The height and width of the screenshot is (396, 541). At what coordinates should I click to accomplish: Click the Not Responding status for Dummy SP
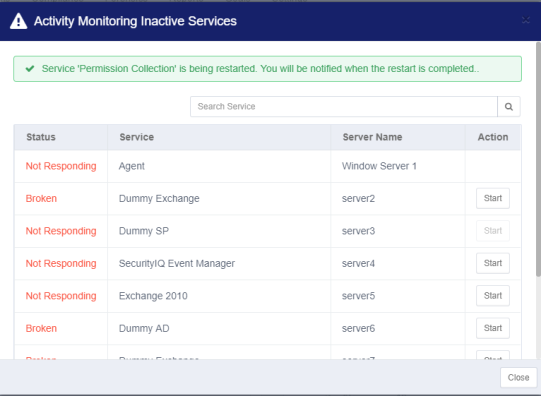pos(61,231)
